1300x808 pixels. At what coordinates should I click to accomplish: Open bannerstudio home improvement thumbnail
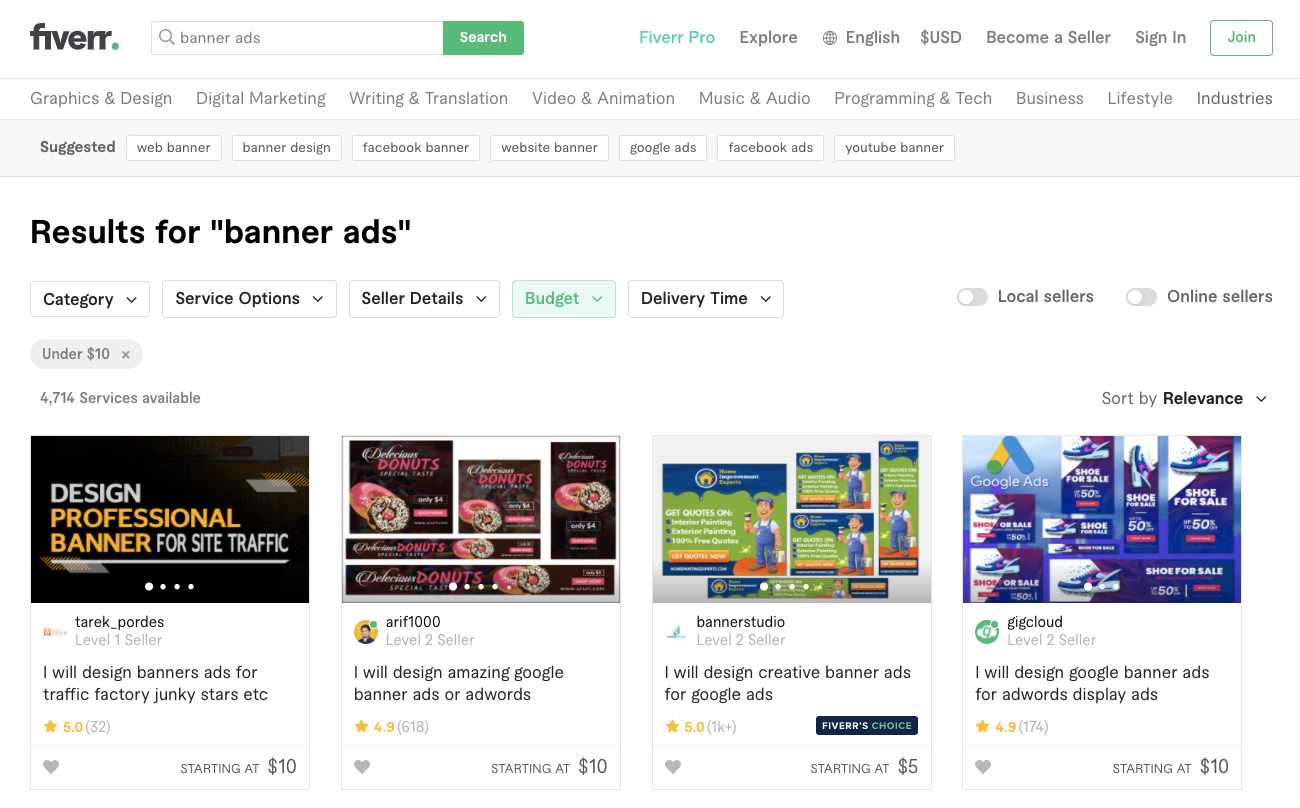pyautogui.click(x=792, y=519)
